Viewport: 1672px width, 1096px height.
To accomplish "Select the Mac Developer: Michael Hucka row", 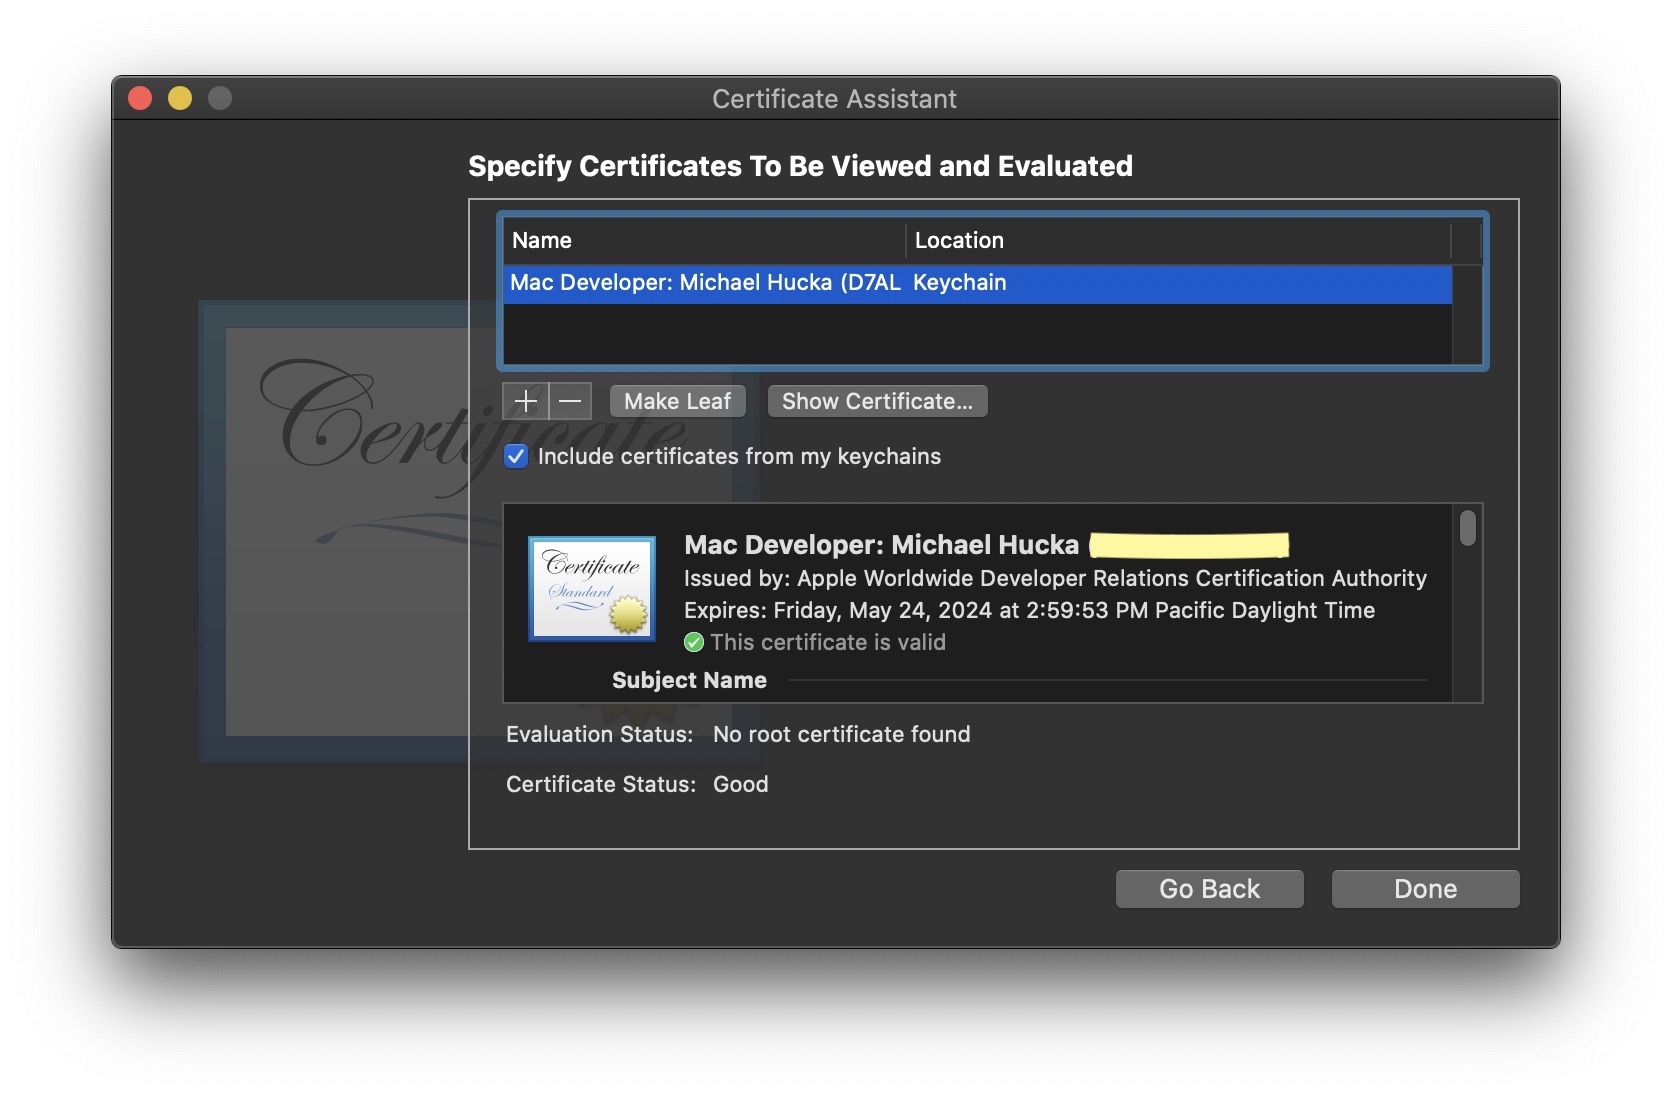I will [977, 283].
